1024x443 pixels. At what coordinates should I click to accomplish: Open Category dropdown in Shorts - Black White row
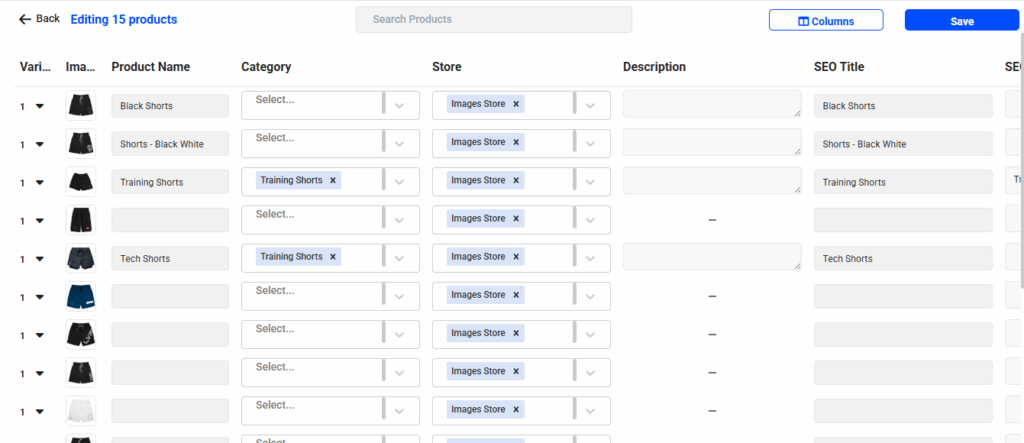(x=399, y=144)
